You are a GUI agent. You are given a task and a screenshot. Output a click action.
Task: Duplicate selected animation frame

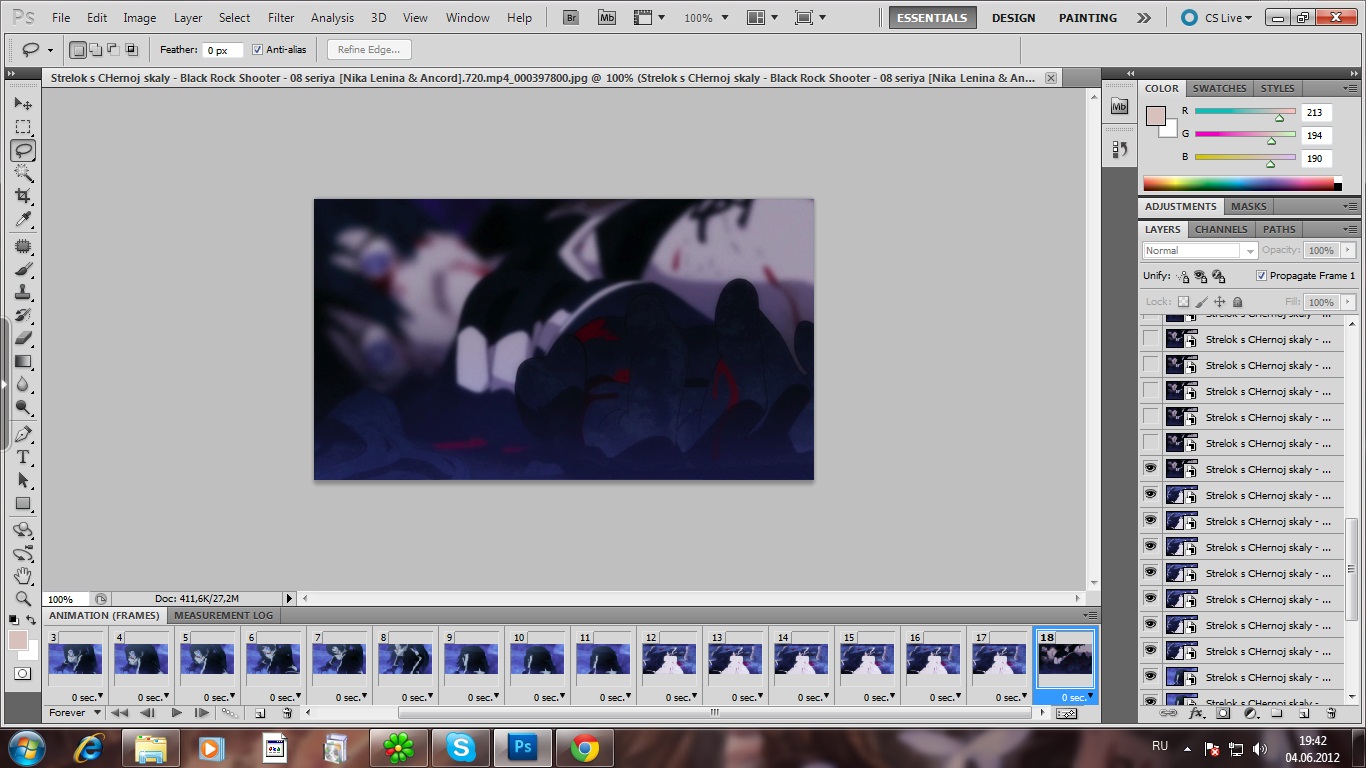(260, 713)
